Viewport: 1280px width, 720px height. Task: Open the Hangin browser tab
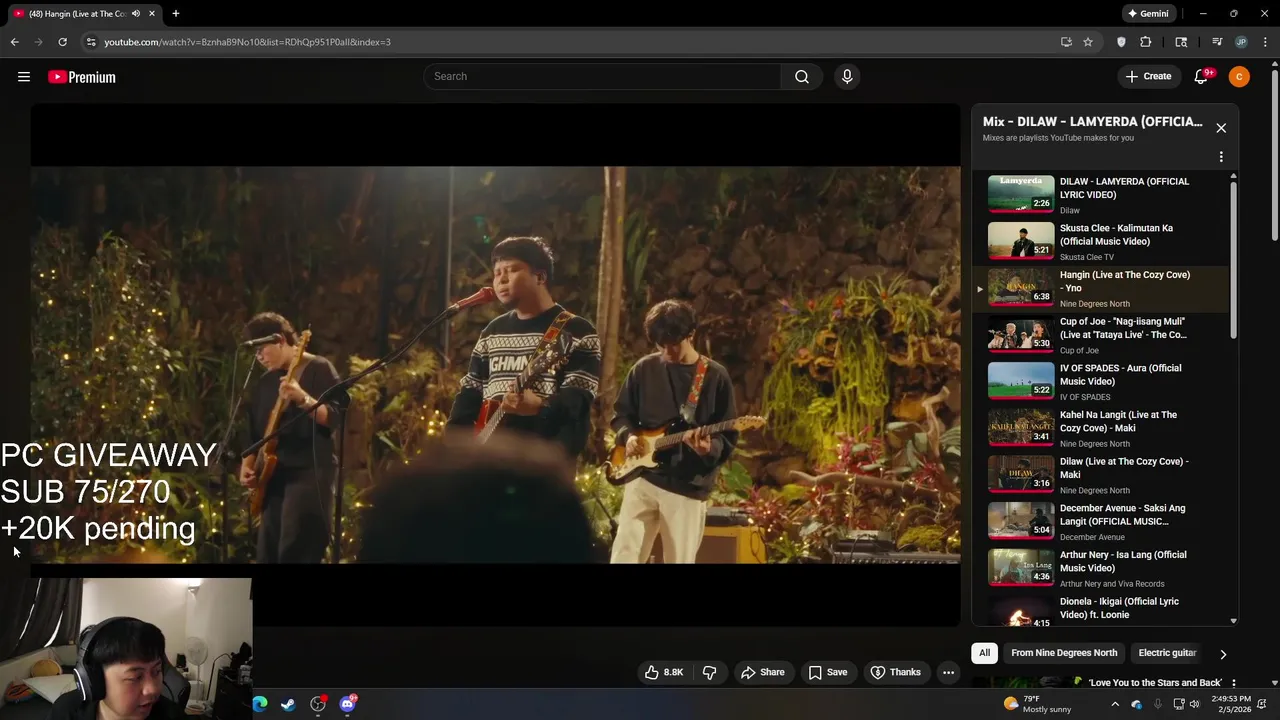82,14
